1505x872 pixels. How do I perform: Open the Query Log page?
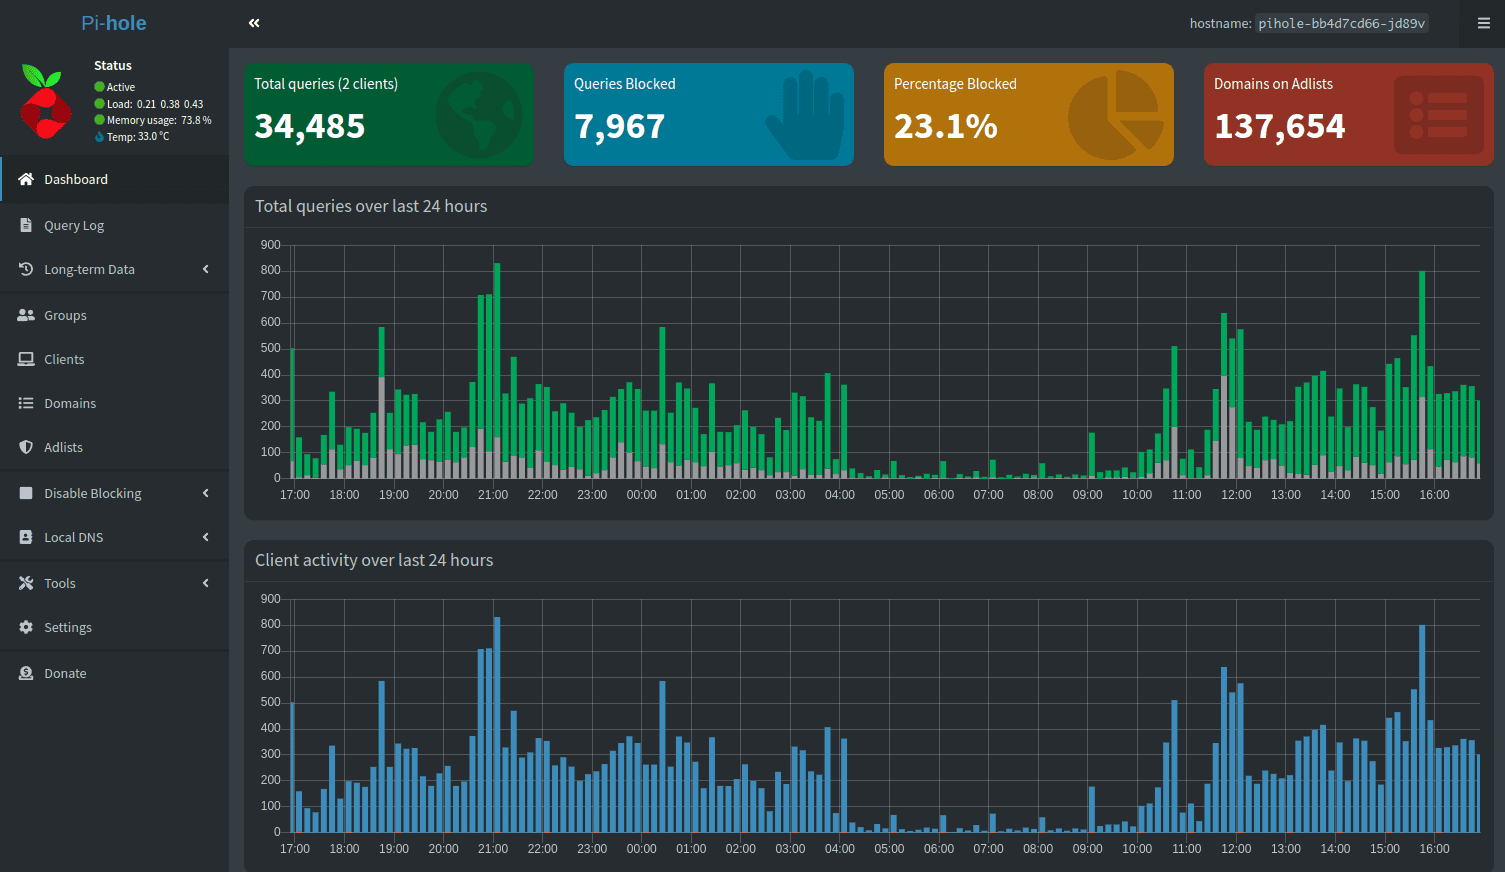pyautogui.click(x=75, y=225)
